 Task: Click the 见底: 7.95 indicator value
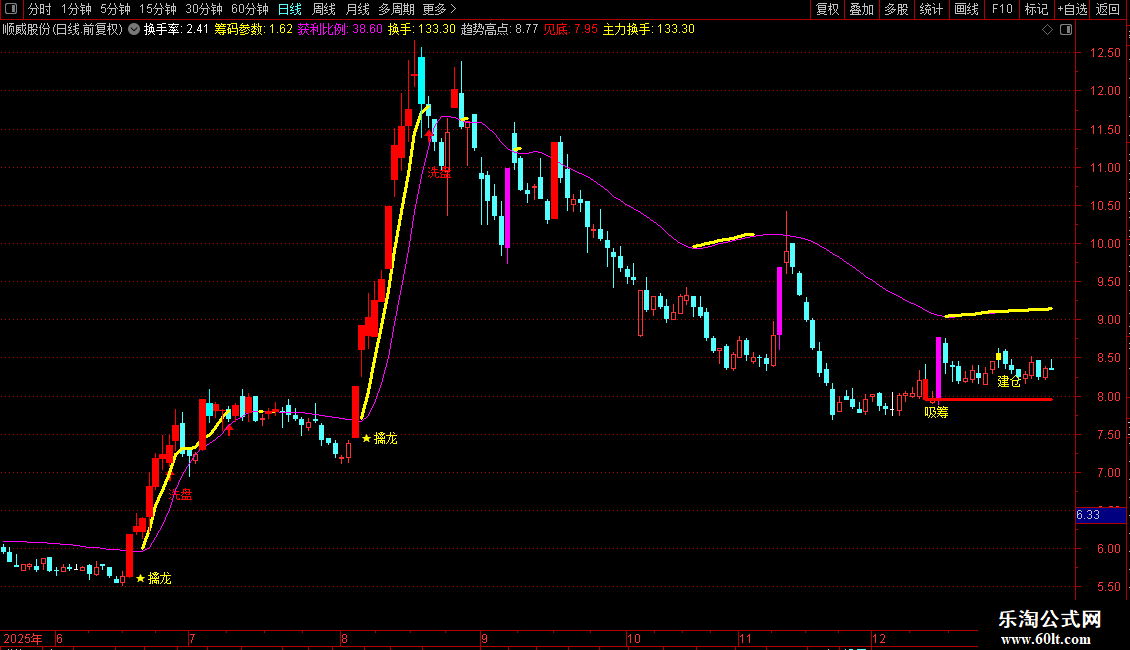(x=570, y=30)
